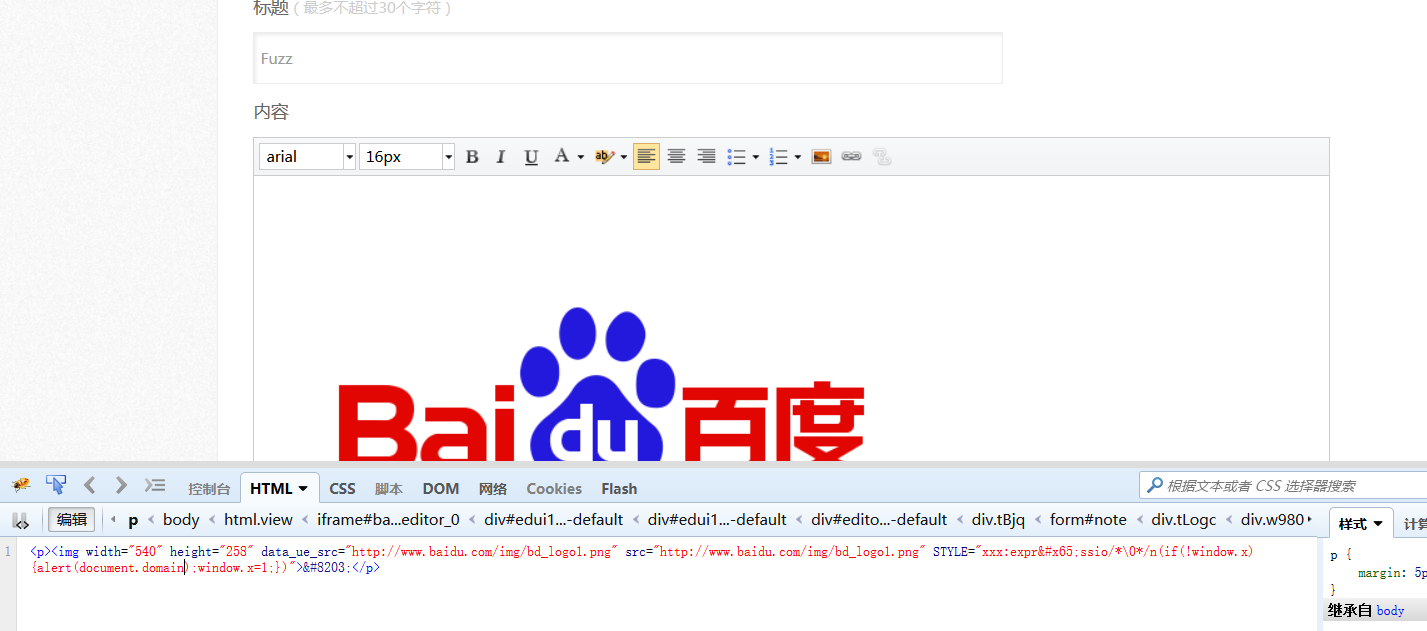
Task: Toggle break on mutate icon
Action: (20, 520)
